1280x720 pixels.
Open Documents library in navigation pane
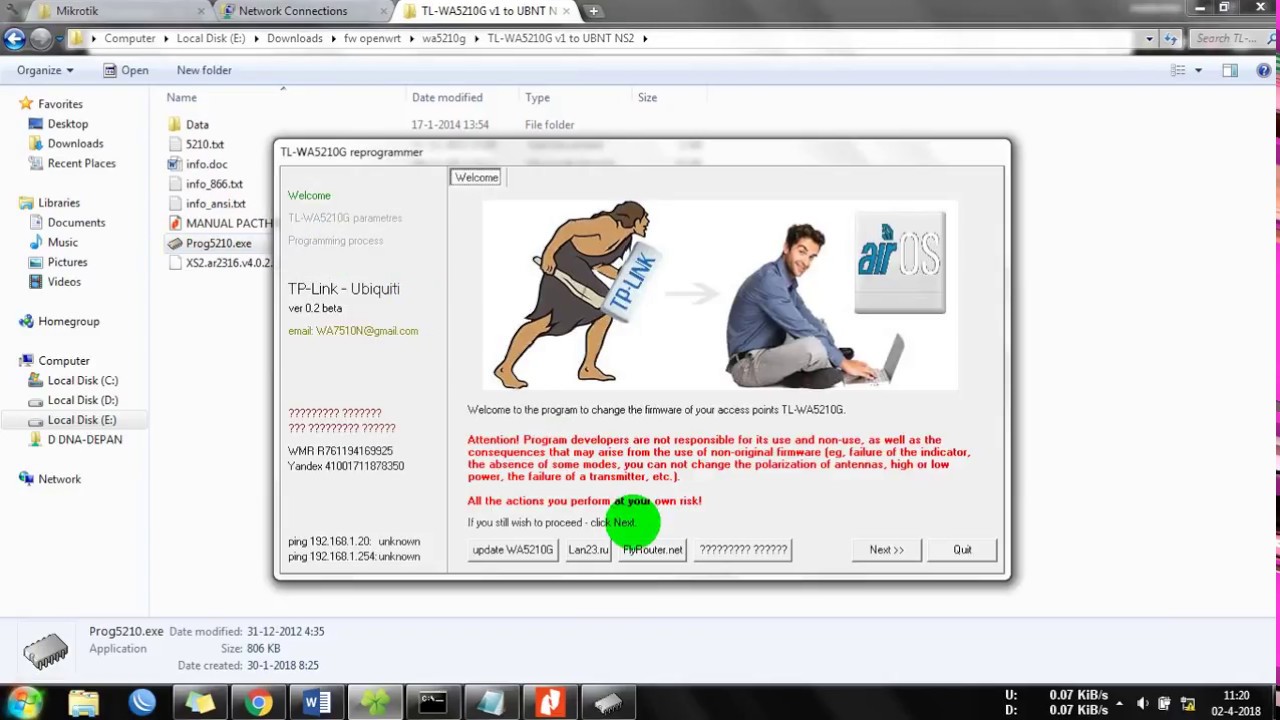[76, 223]
